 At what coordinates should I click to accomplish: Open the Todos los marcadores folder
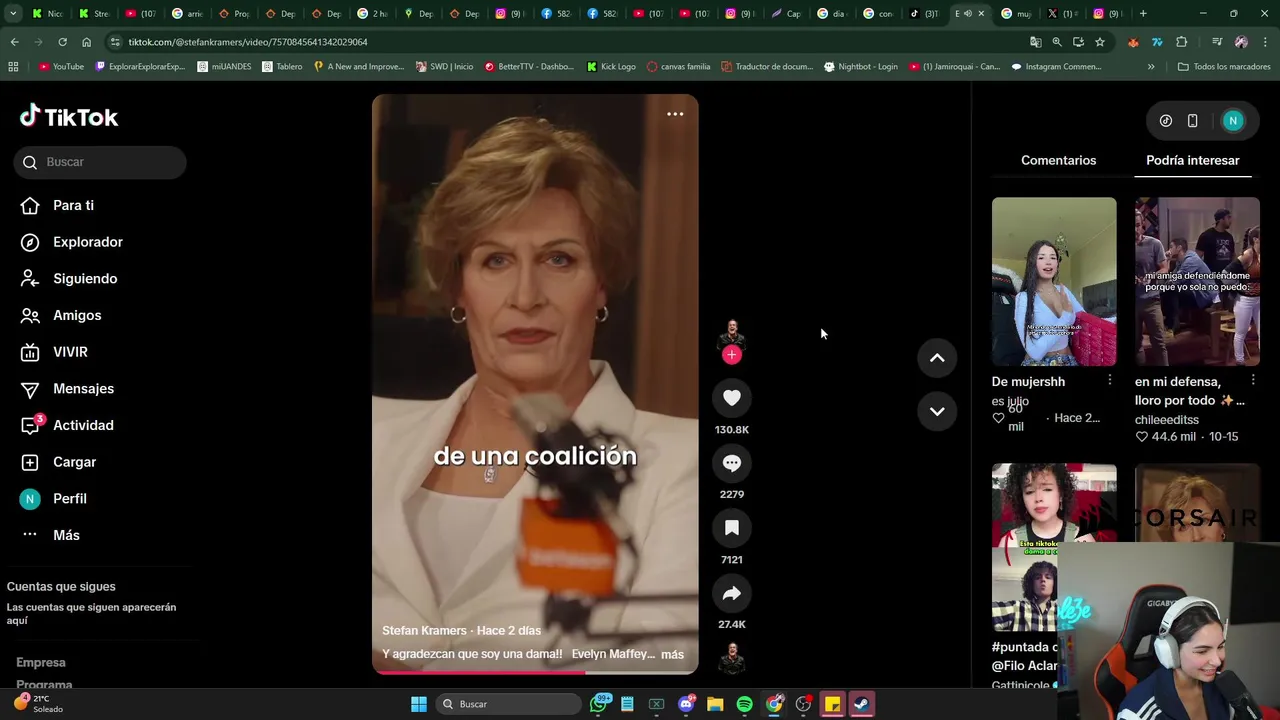coord(1224,67)
